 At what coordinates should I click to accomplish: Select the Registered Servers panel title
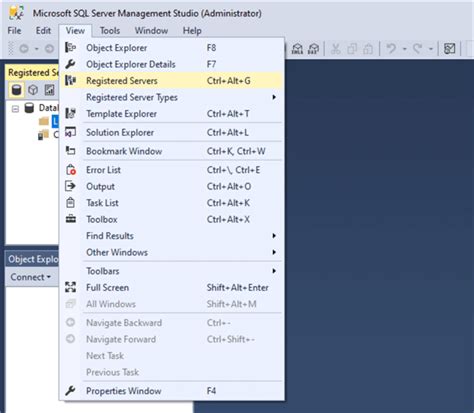[33, 72]
